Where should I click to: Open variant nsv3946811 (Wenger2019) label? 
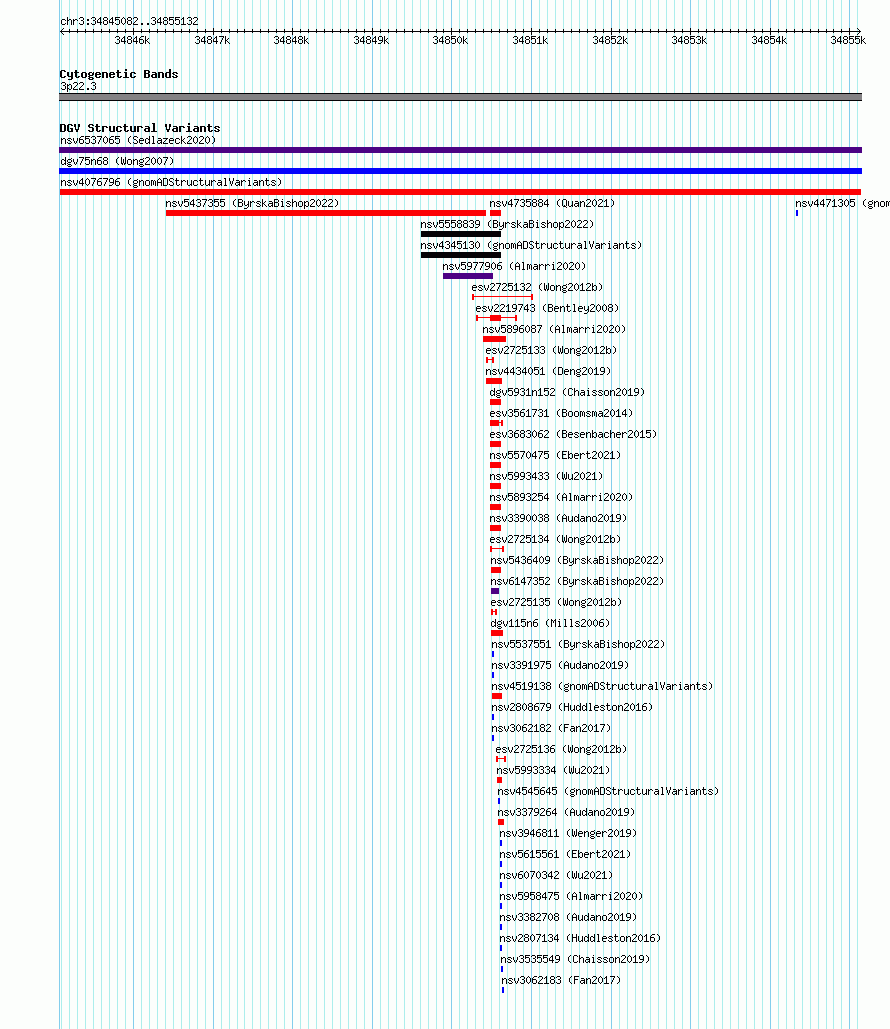[568, 833]
